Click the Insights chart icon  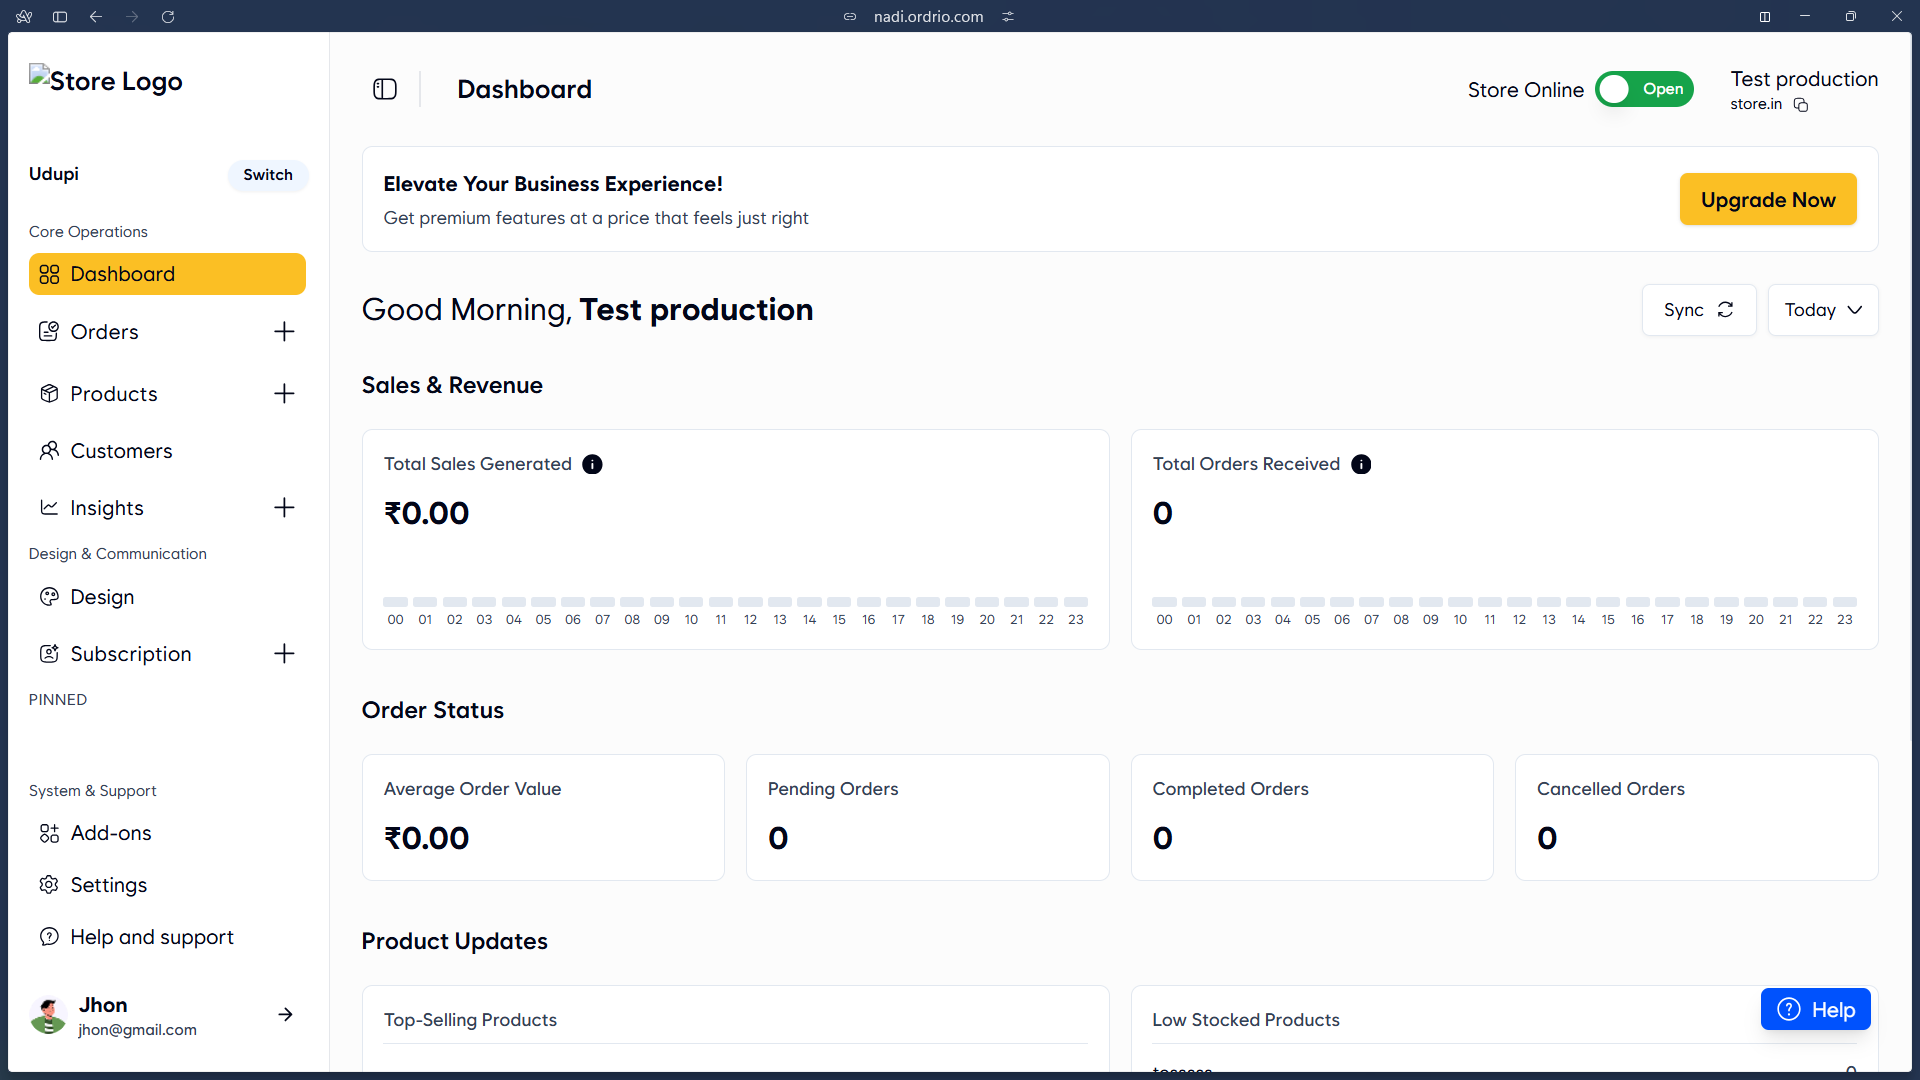pos(49,508)
